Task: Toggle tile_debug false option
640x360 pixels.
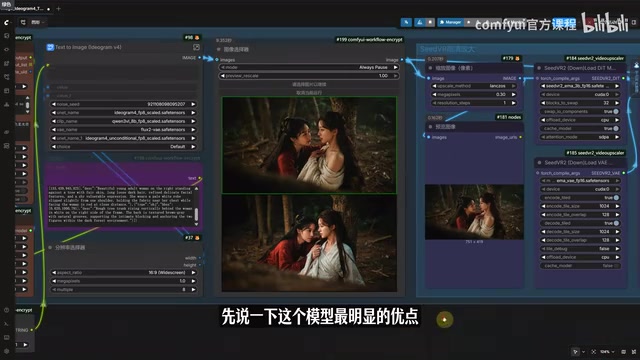Action: click(580, 249)
